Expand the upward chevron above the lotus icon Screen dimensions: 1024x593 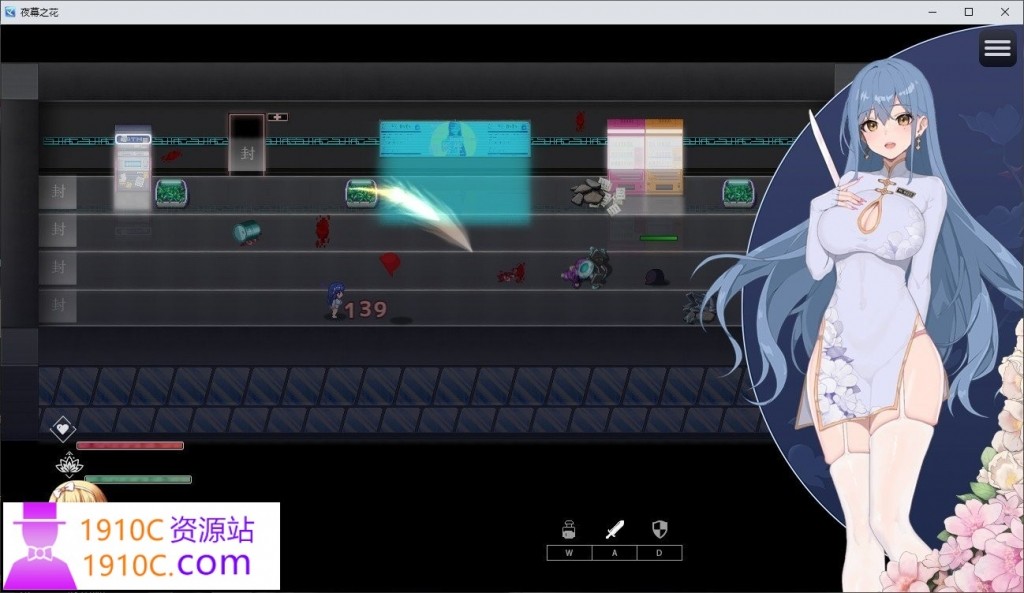pos(70,453)
